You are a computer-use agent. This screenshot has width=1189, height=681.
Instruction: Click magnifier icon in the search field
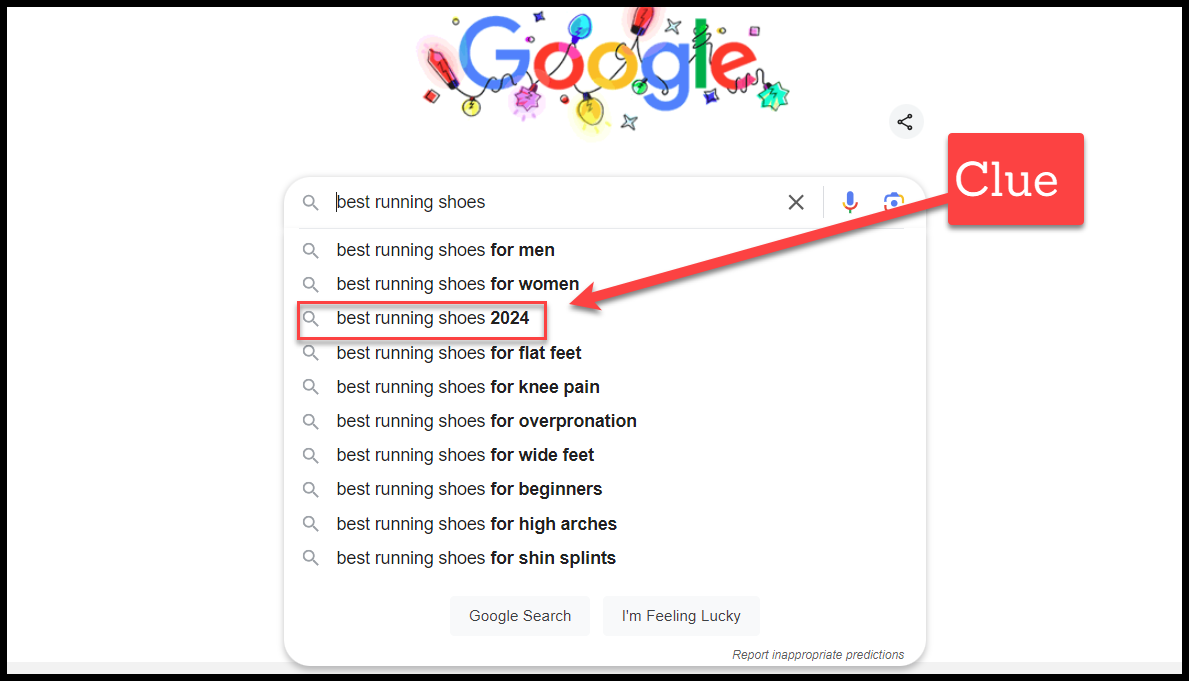pos(311,202)
